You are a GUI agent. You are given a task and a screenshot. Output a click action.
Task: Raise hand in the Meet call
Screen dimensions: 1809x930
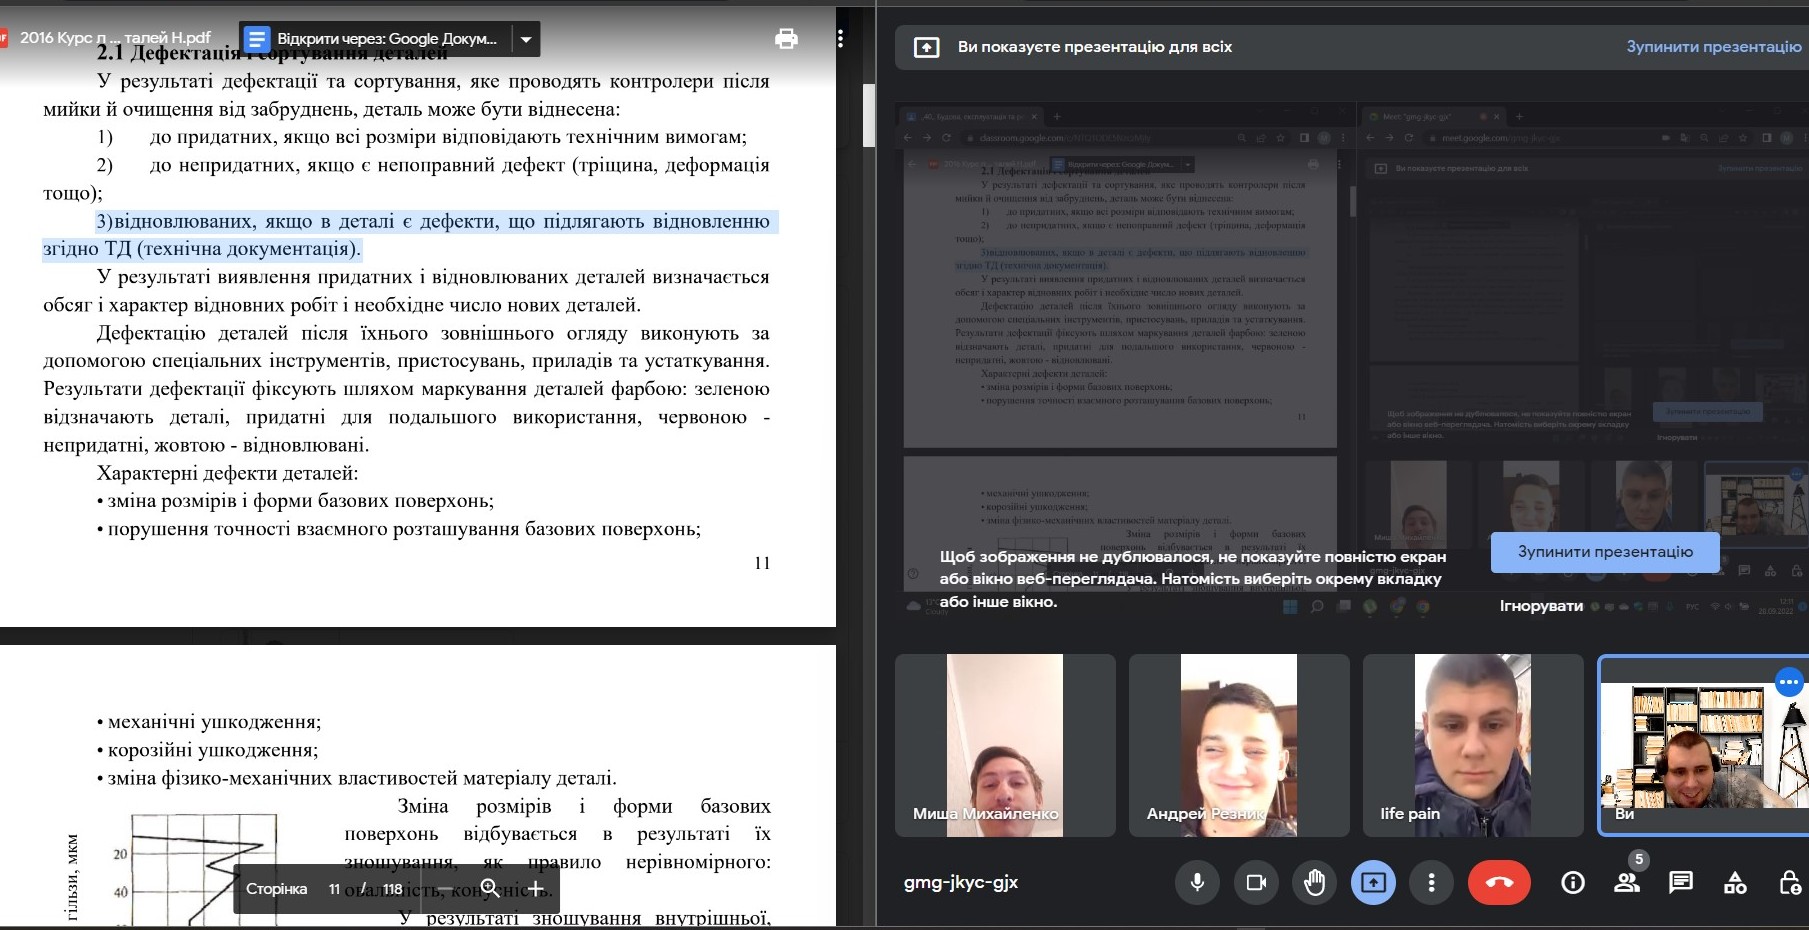coord(1314,882)
